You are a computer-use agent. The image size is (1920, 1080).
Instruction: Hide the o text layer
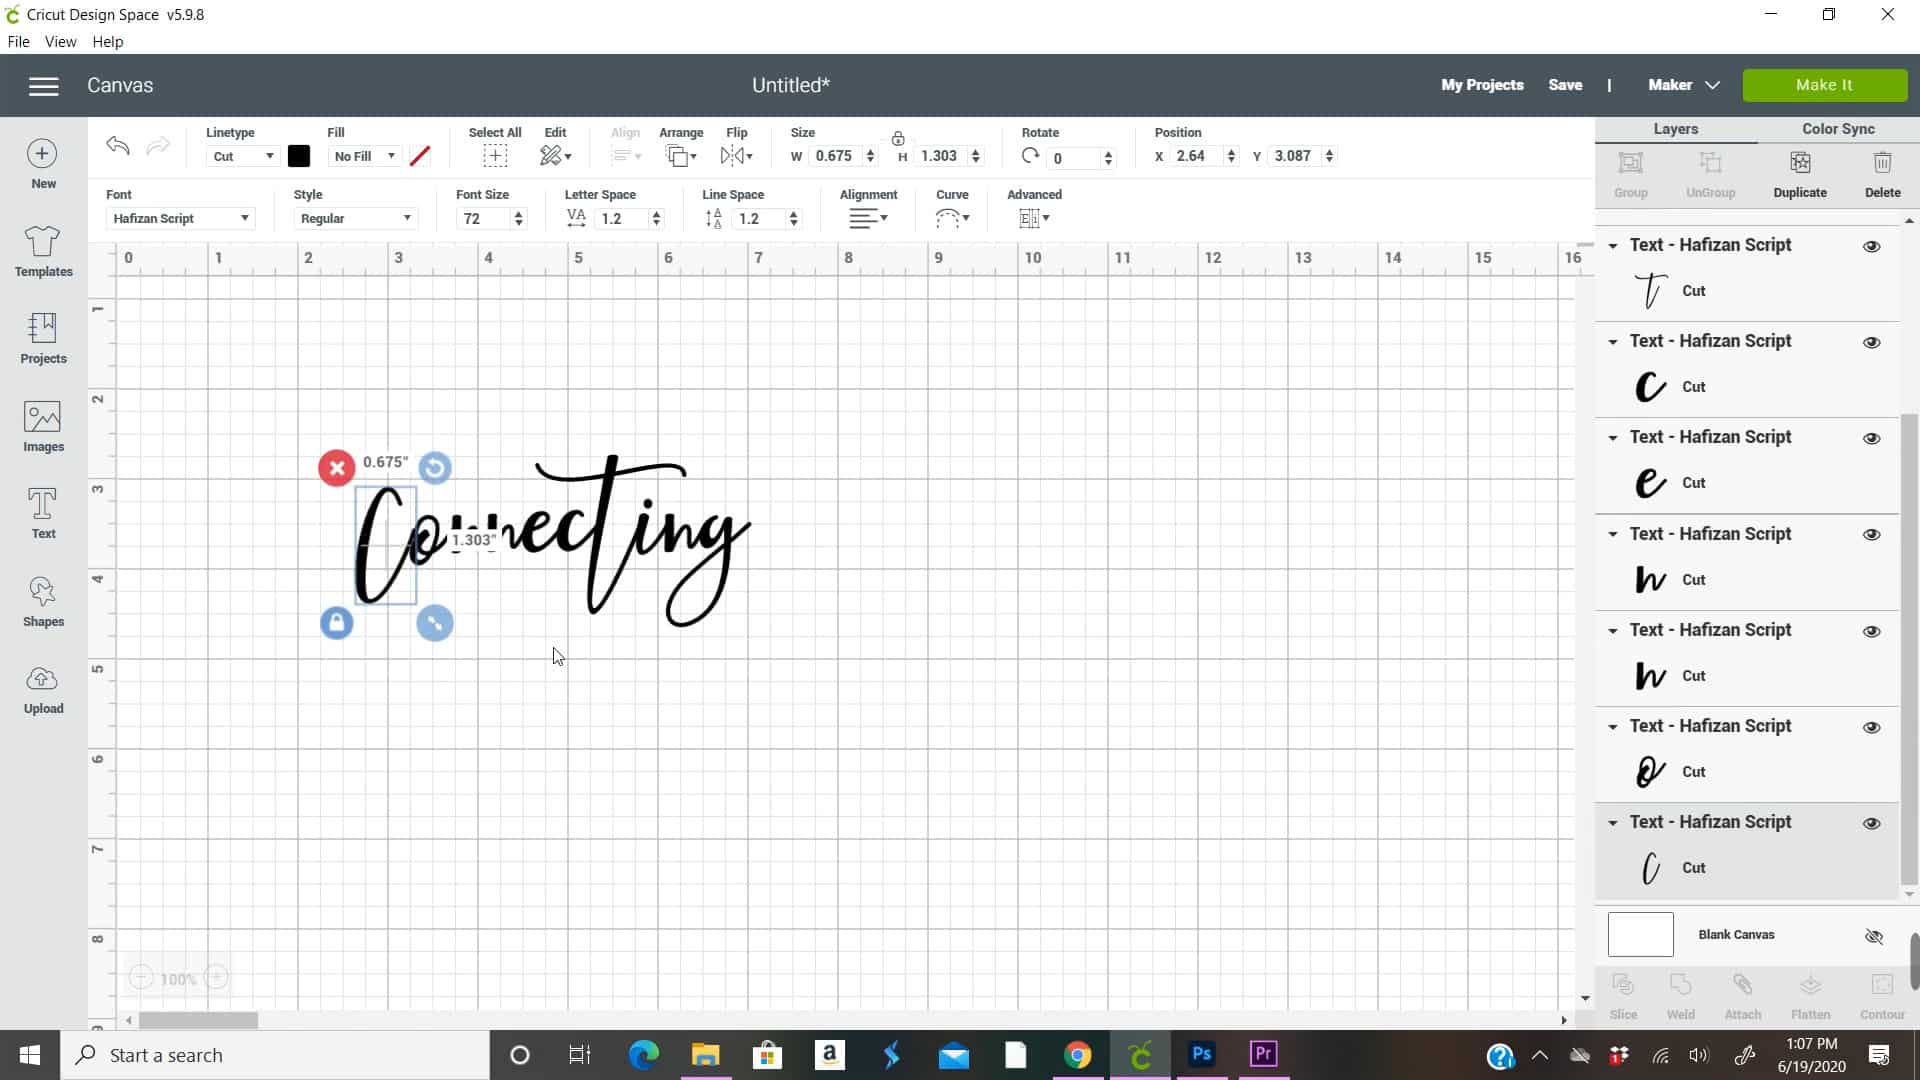pos(1871,727)
